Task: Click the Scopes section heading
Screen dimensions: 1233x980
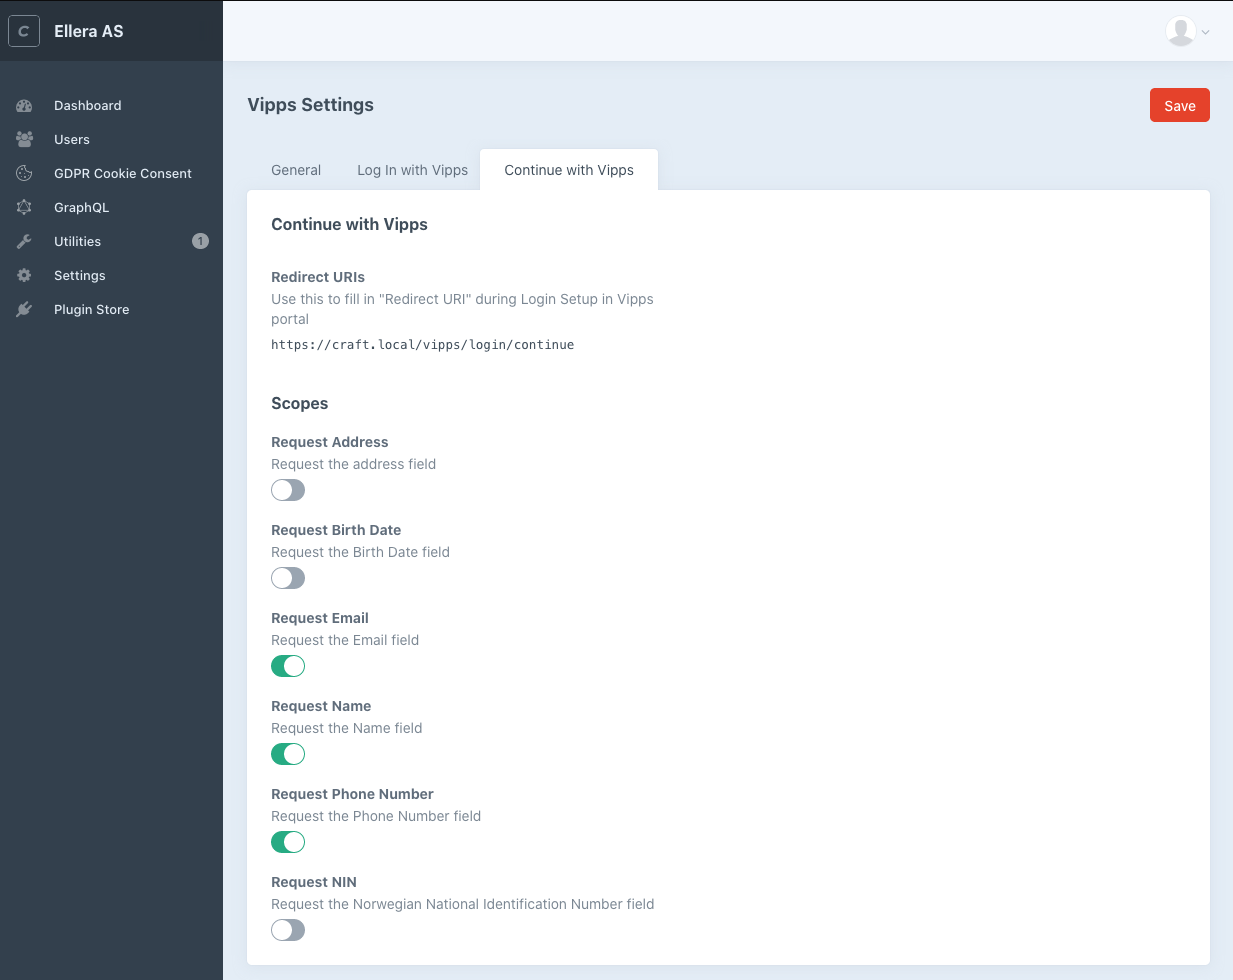Action: tap(300, 403)
